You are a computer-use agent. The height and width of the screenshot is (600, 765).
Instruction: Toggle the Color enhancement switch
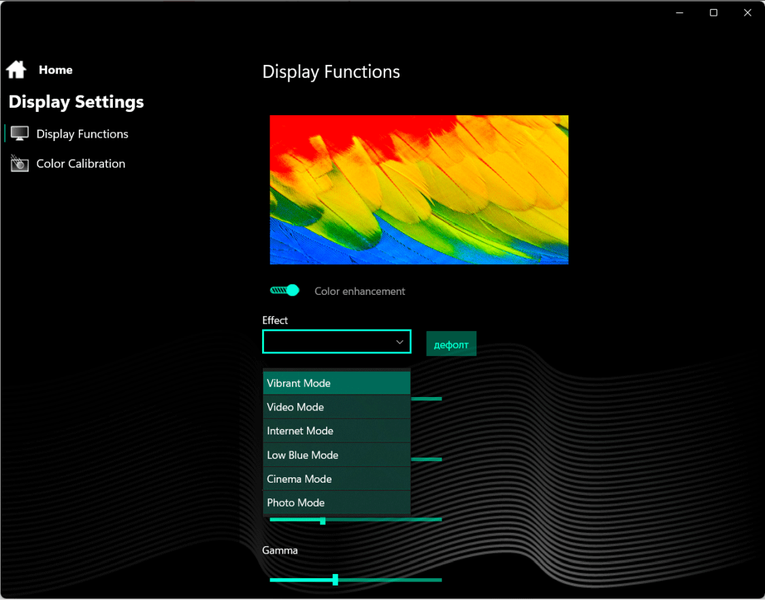284,290
